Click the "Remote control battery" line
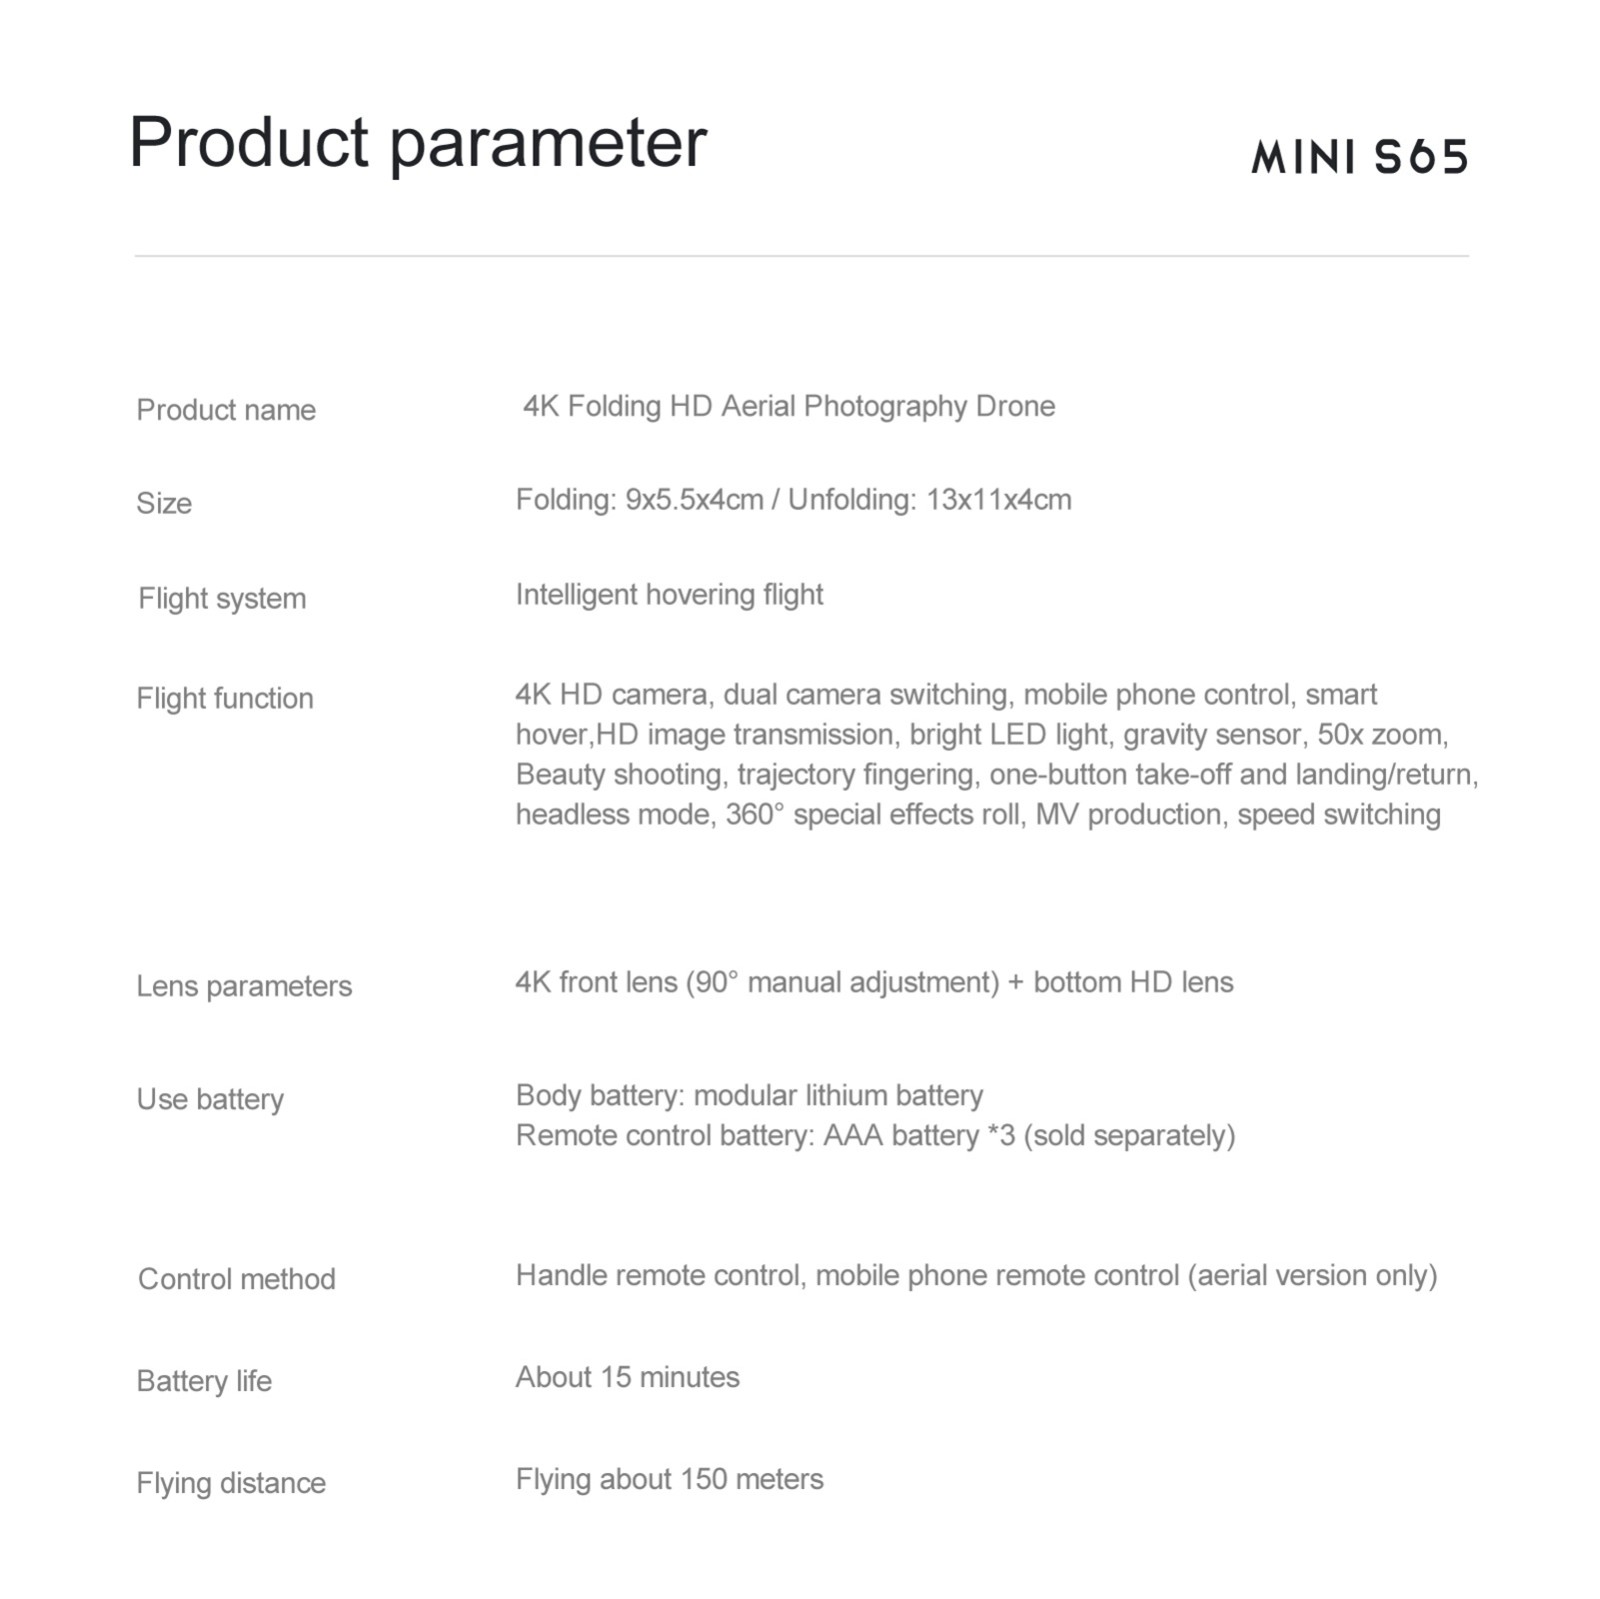This screenshot has height=1599, width=1600. click(875, 1136)
